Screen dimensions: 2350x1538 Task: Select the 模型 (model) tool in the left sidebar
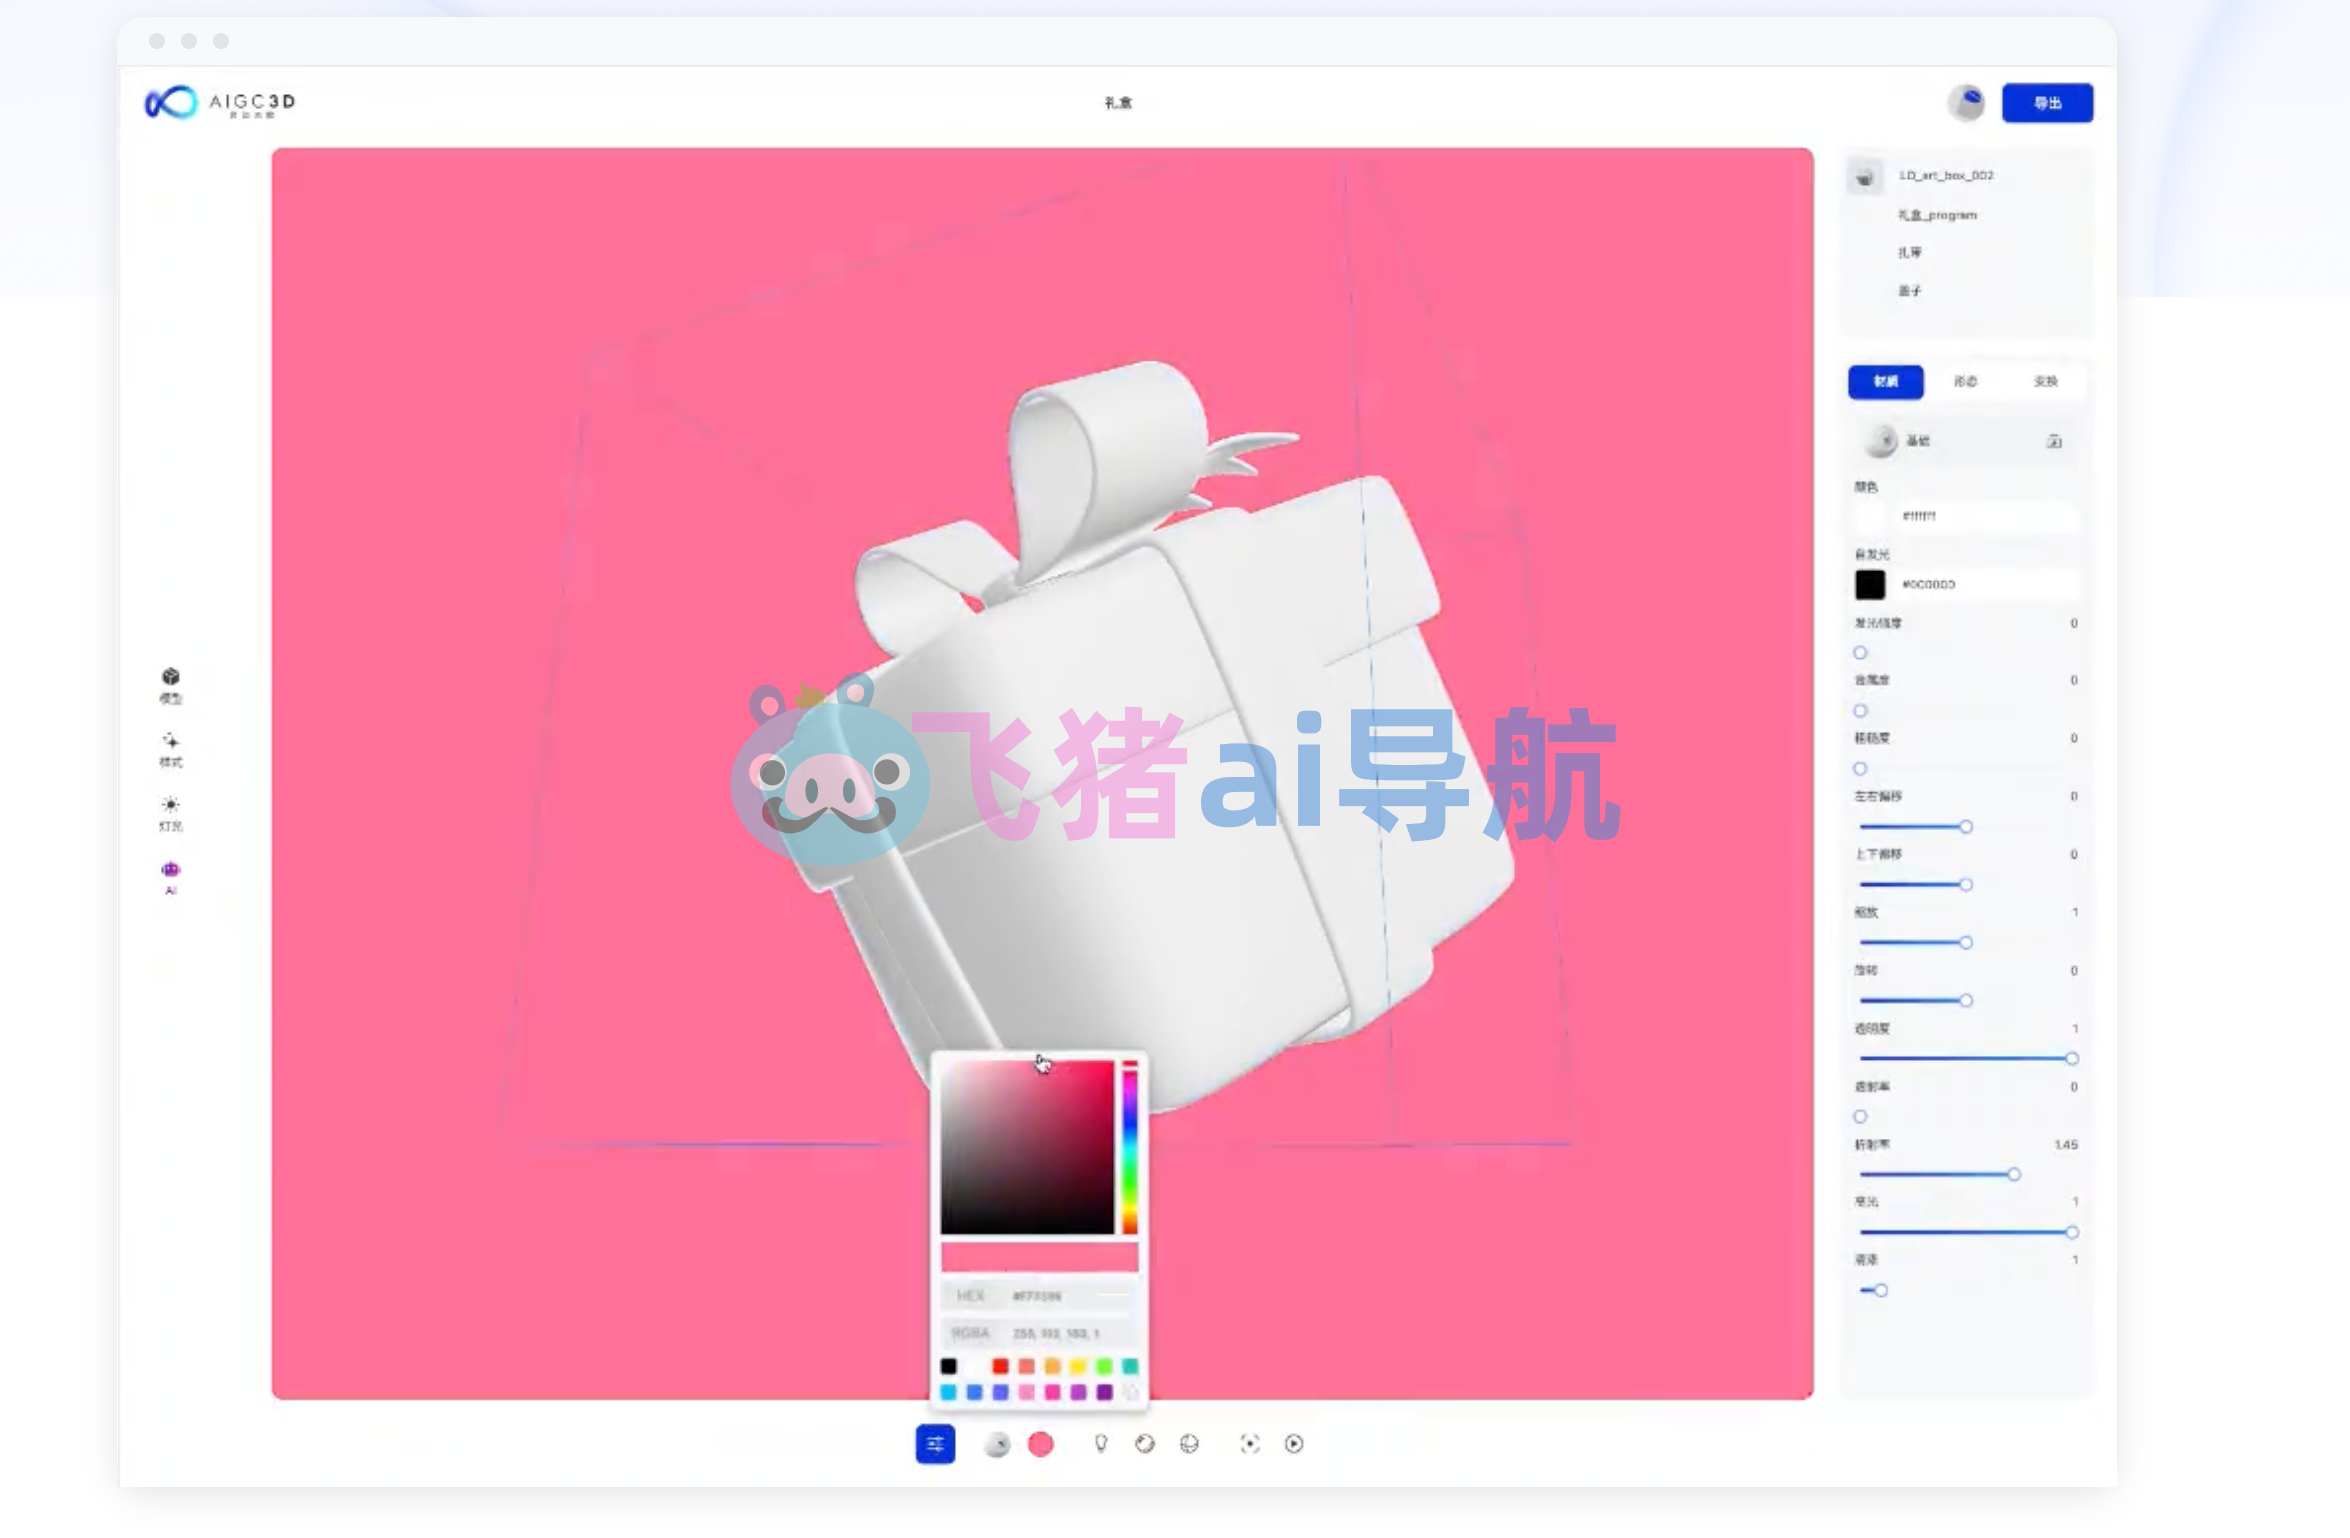click(170, 685)
